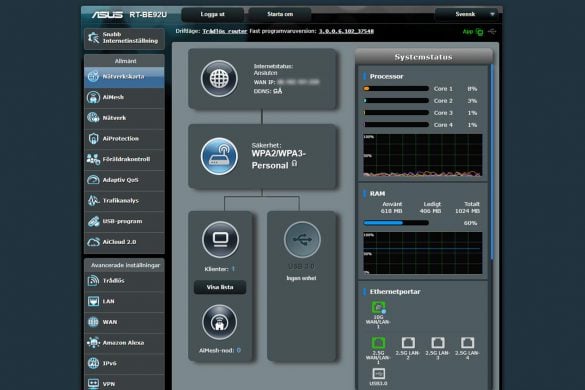Click the internet globe icon
Viewport: 585px width, 390px height.
pyautogui.click(x=219, y=79)
